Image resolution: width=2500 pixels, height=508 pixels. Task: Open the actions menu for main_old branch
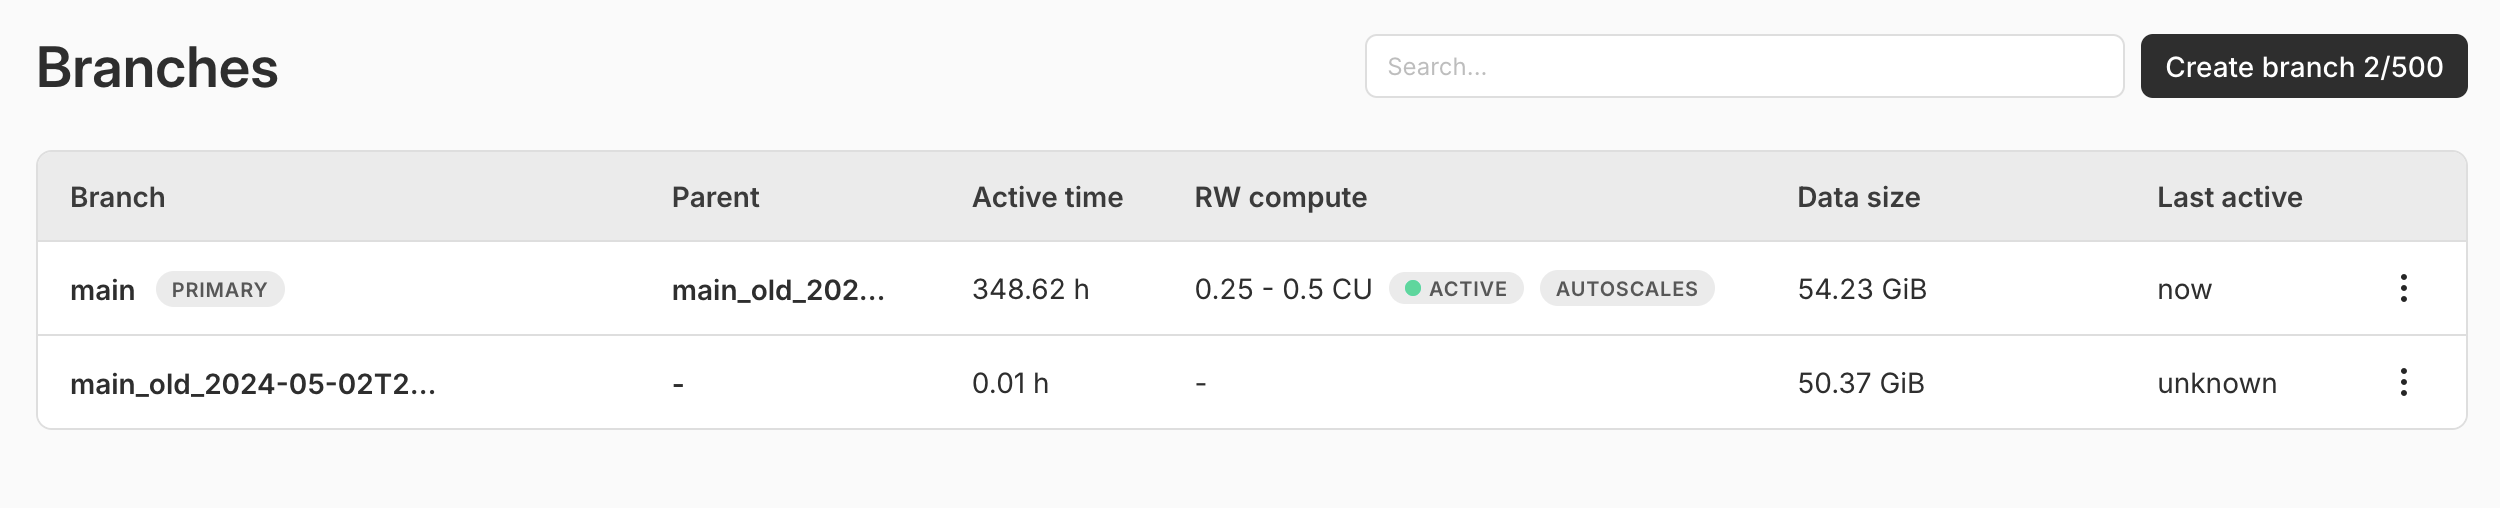[x=2403, y=382]
